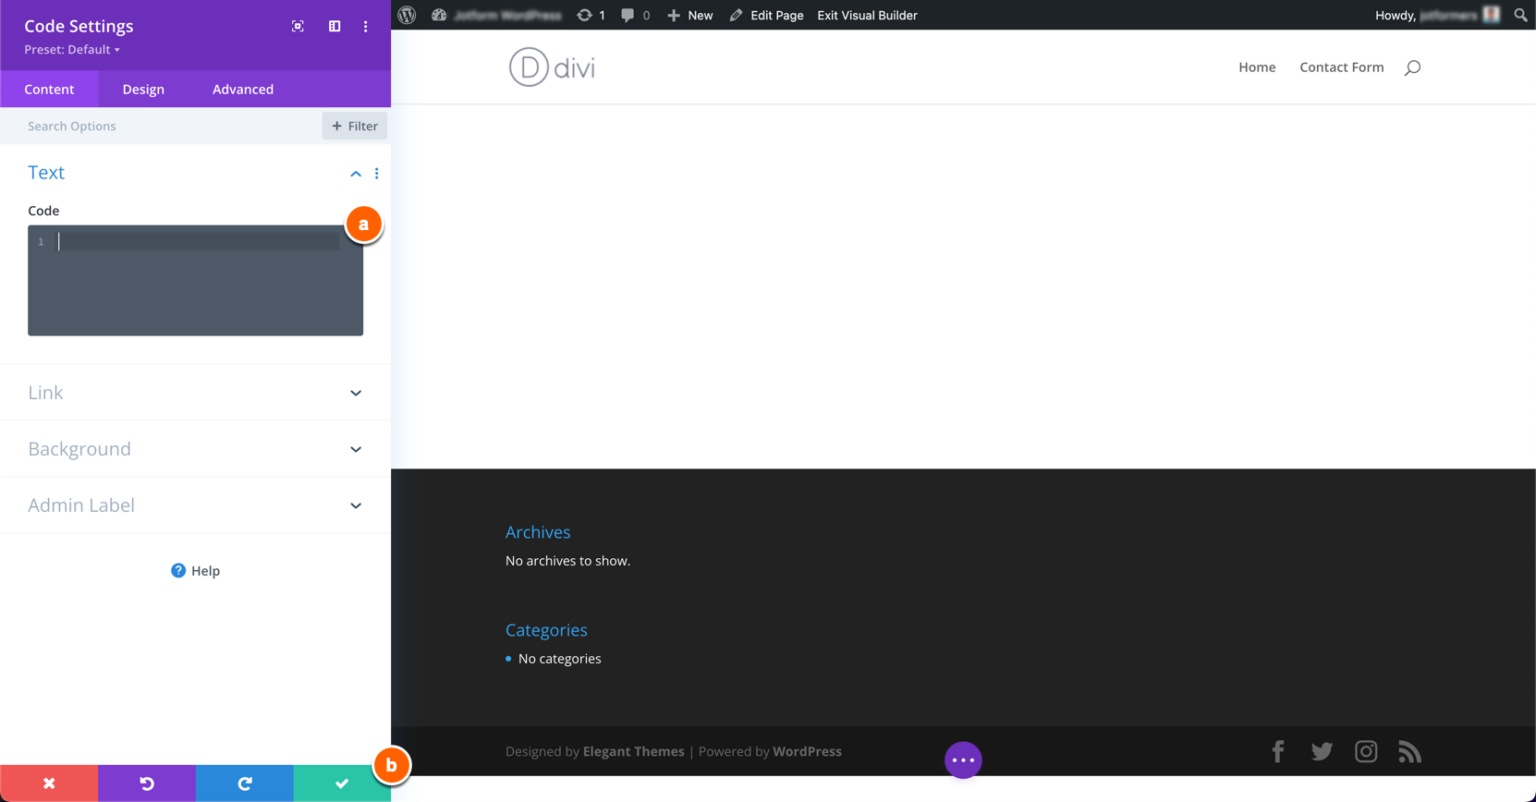
Task: Open the Contact Form menu item
Action: click(x=1341, y=67)
